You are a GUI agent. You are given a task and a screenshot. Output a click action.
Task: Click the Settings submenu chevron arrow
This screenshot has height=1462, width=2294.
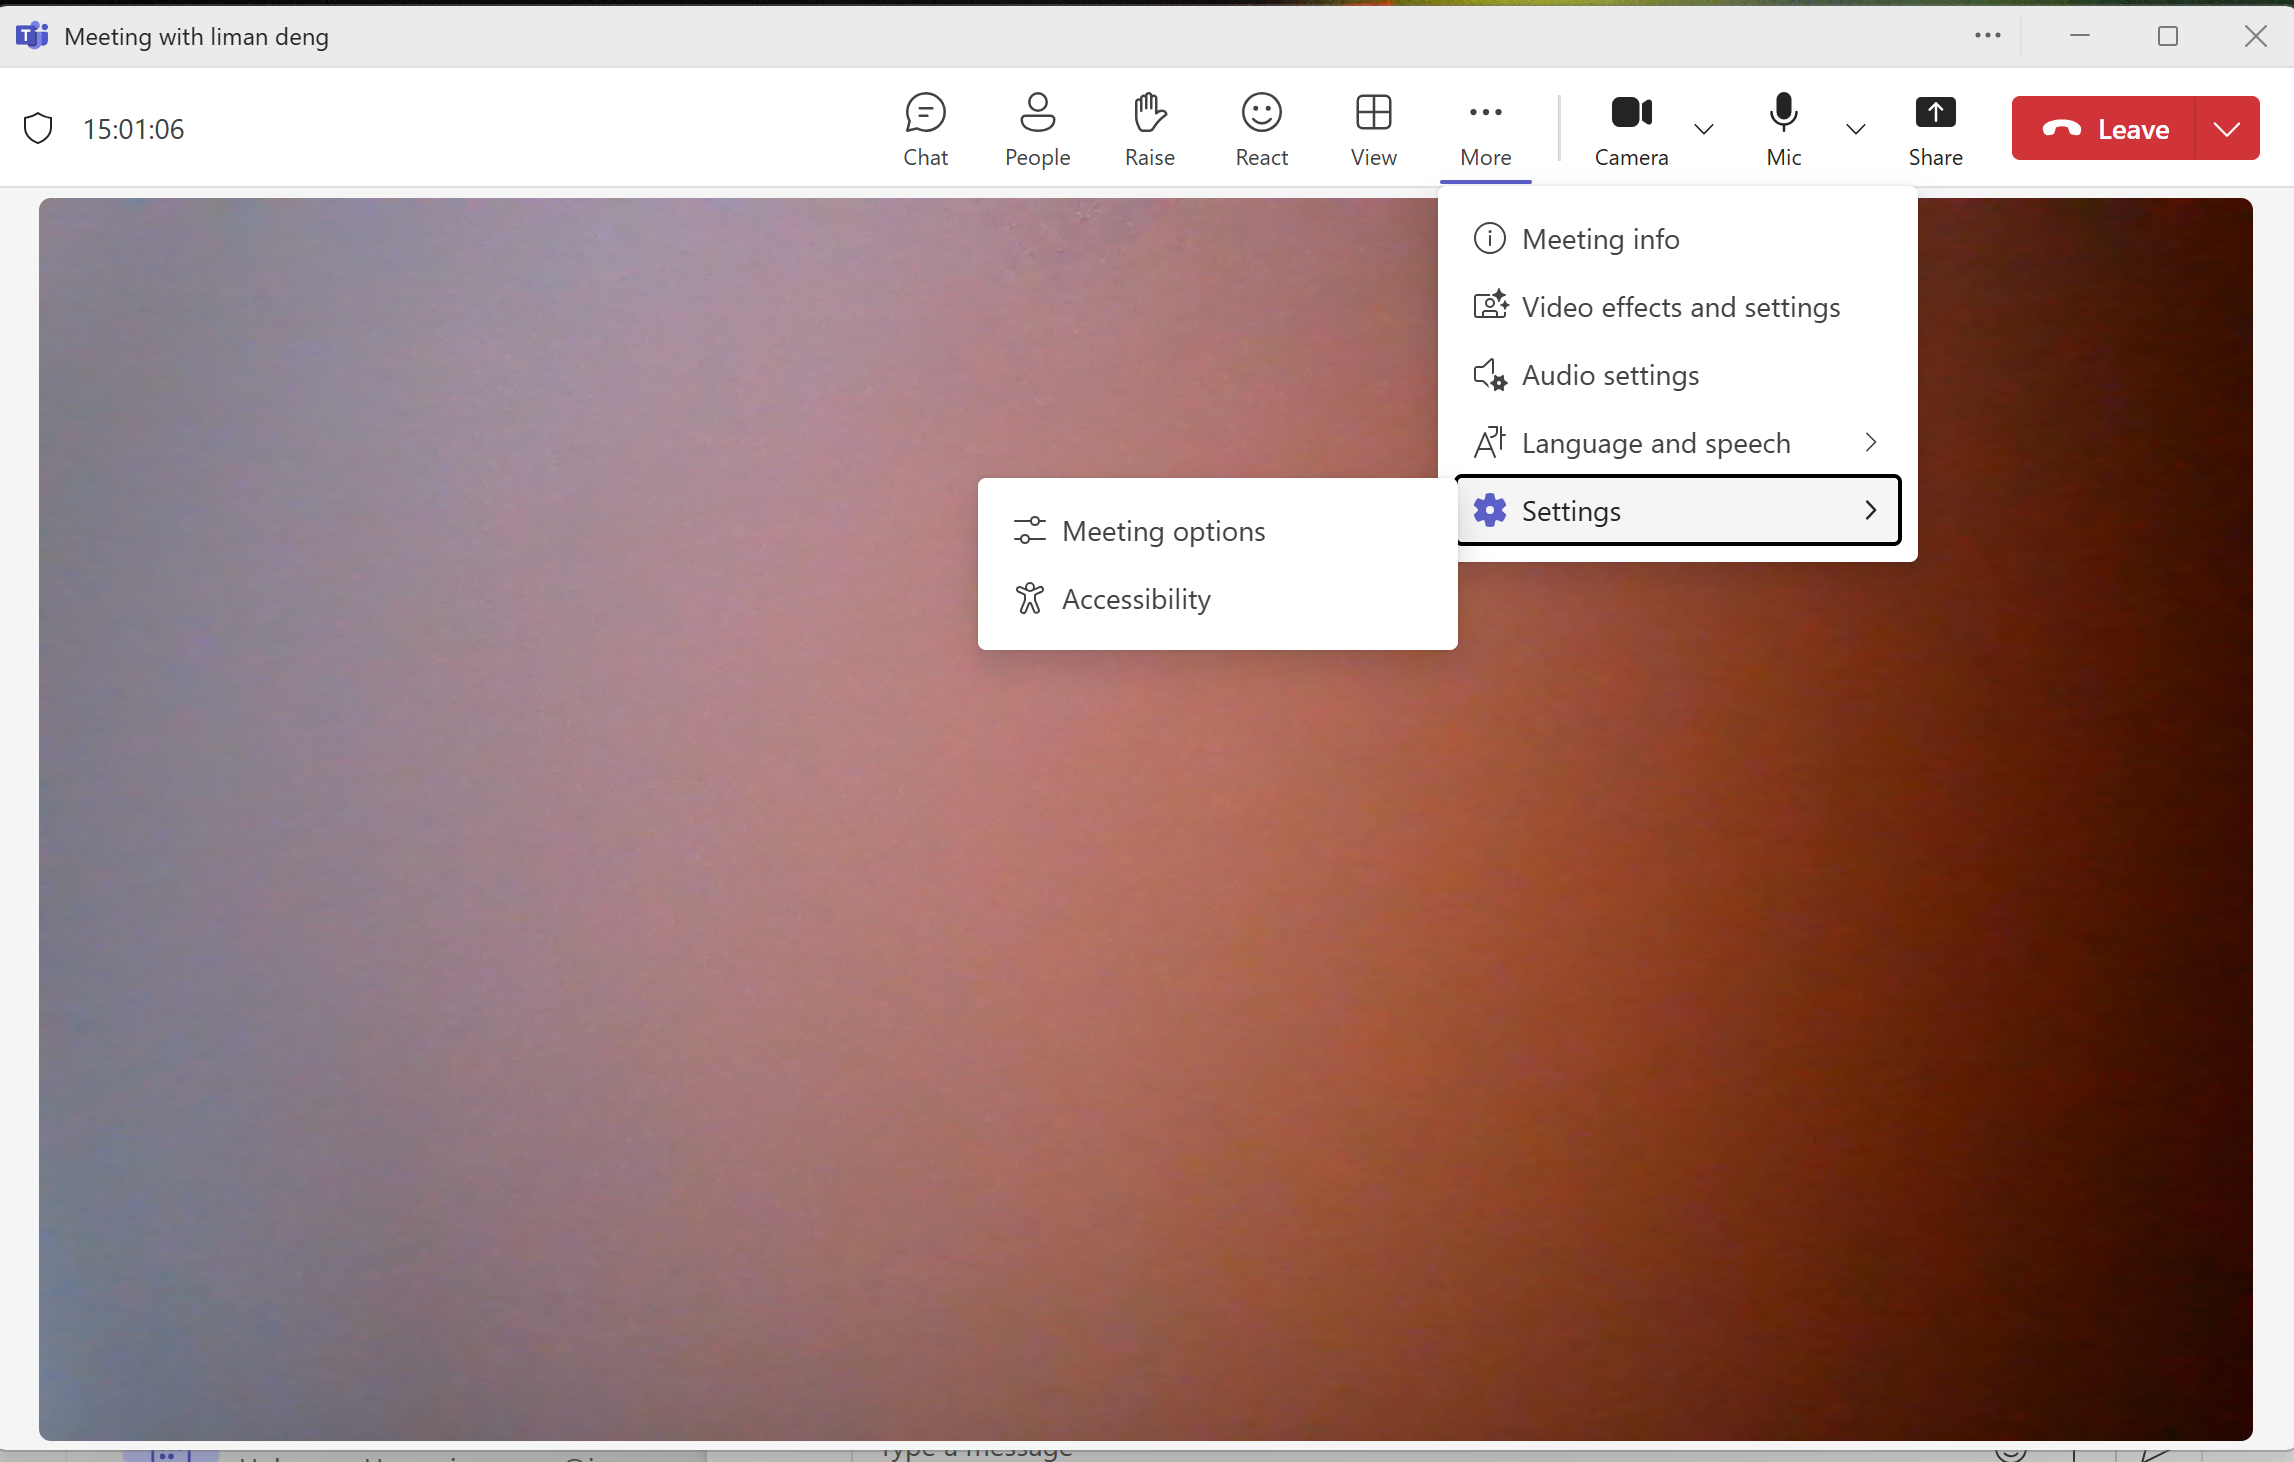click(x=1870, y=511)
